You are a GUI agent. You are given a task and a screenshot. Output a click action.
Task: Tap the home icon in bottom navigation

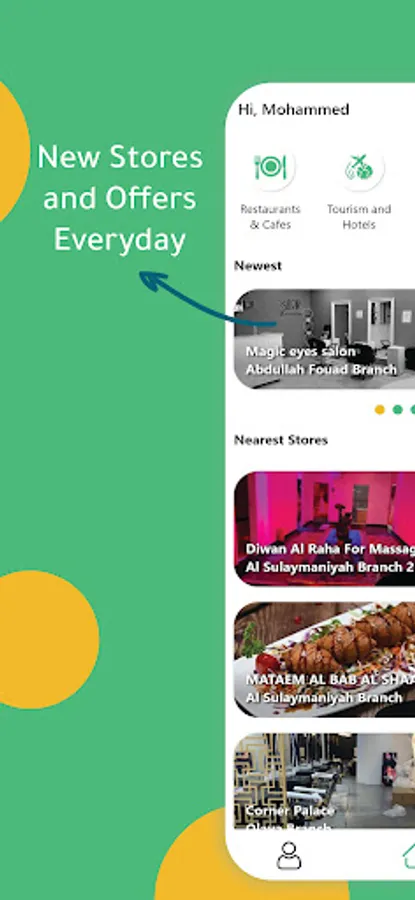point(409,855)
